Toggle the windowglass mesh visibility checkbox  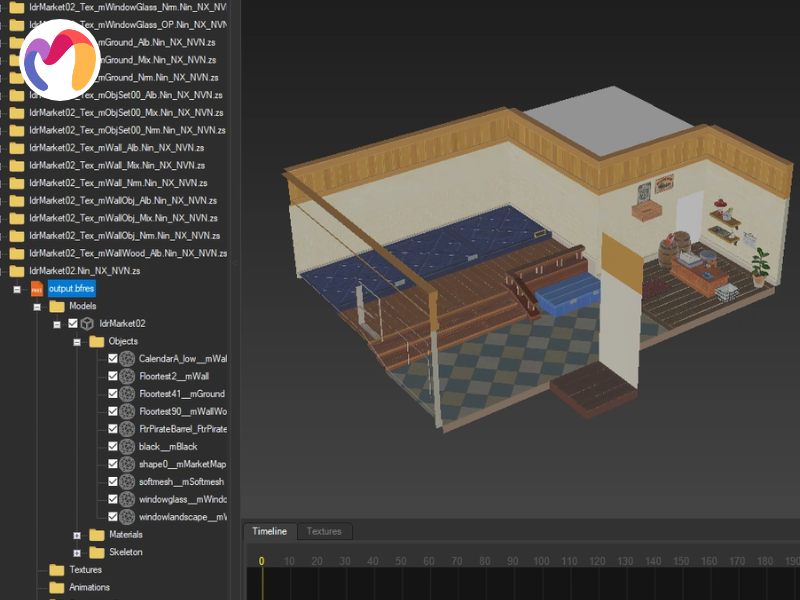coord(113,499)
